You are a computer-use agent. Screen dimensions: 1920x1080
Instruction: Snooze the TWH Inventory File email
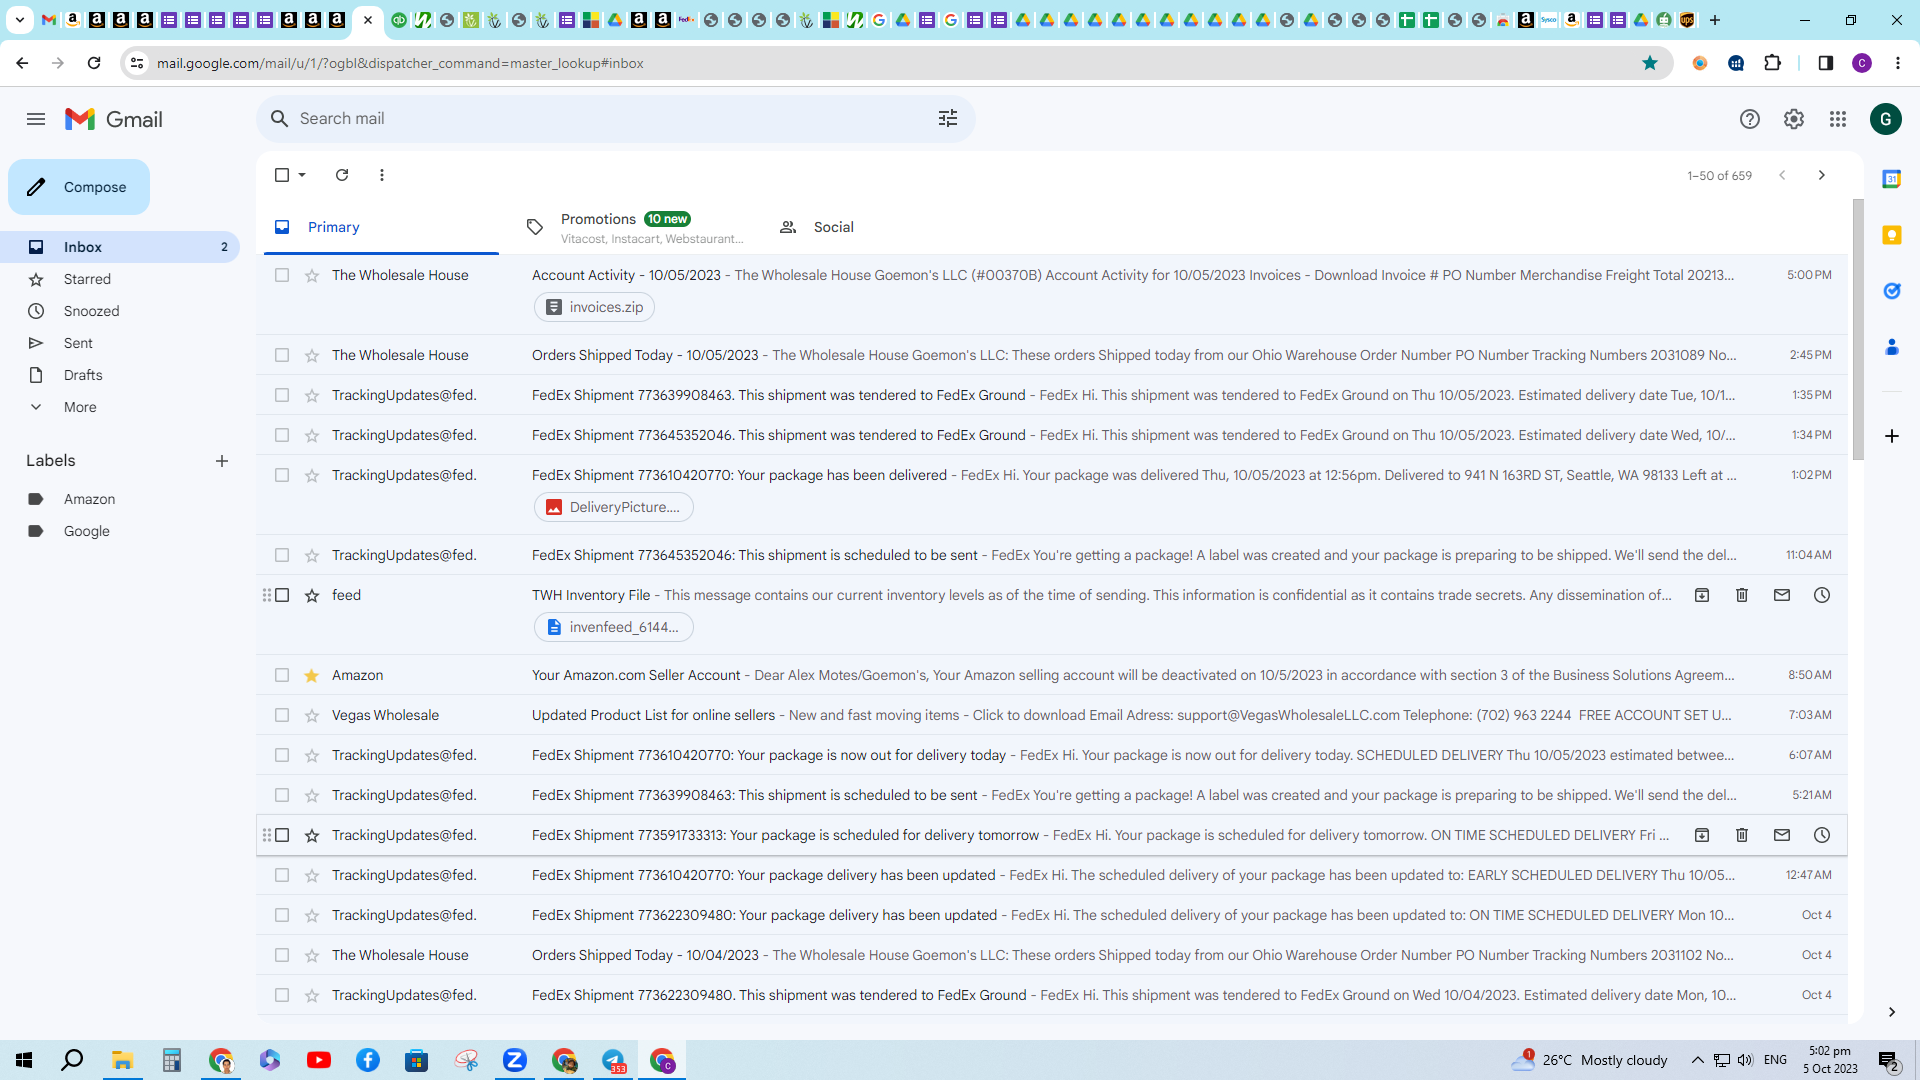pyautogui.click(x=1822, y=595)
